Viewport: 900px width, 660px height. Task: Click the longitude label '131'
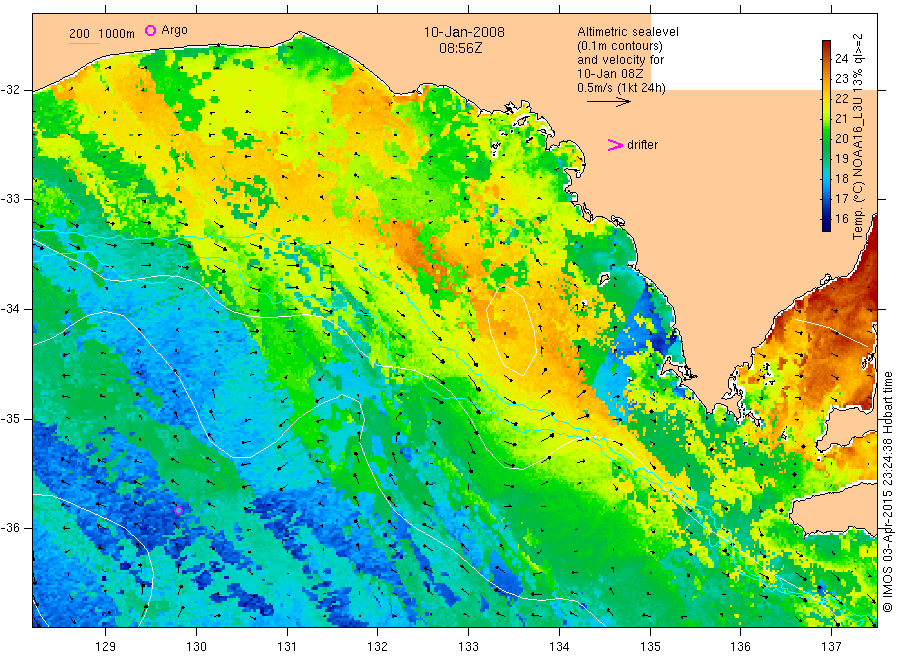[x=287, y=646]
